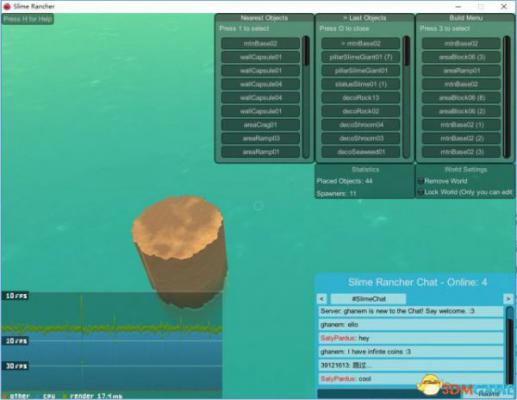The image size is (517, 400).
Task: Click the Build Menu list scrollbar
Action: coord(507,97)
